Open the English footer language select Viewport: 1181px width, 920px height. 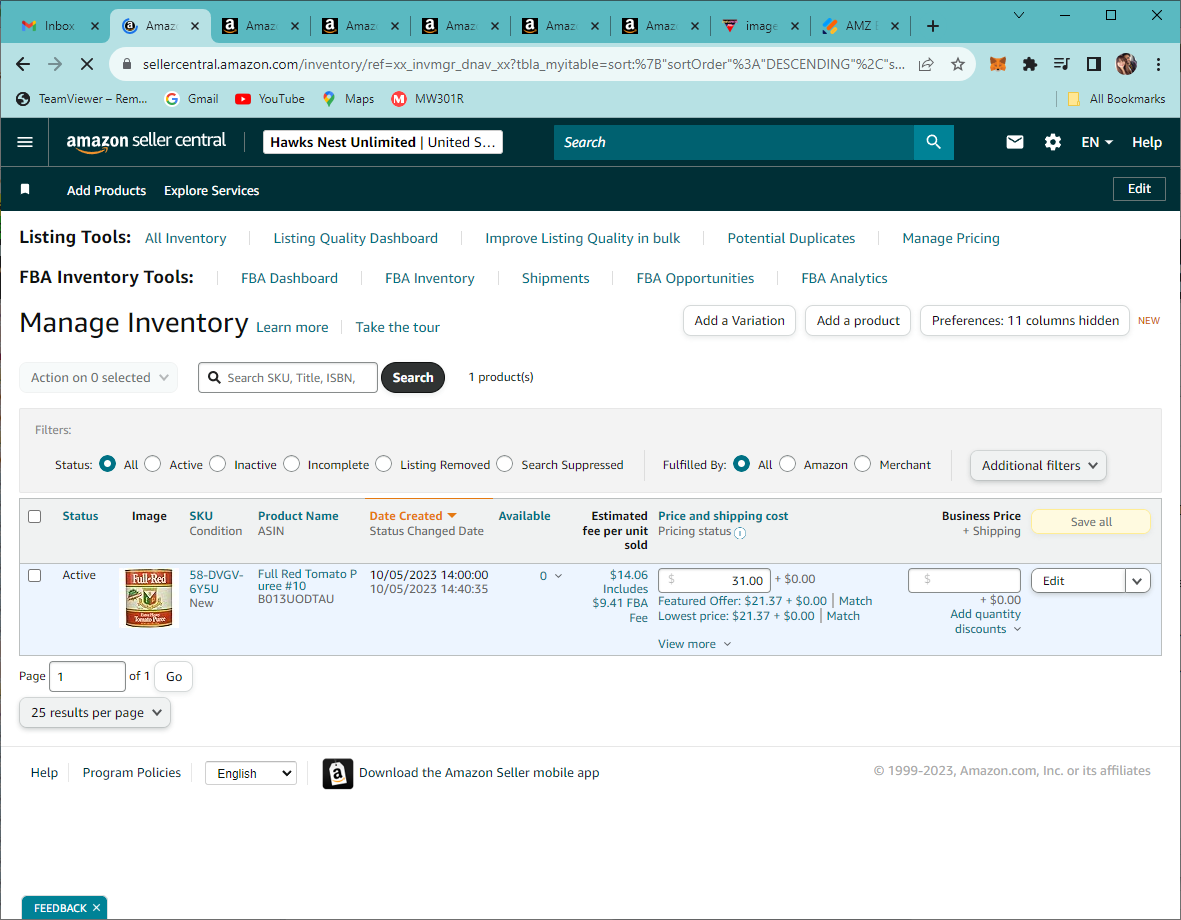[x=251, y=773]
